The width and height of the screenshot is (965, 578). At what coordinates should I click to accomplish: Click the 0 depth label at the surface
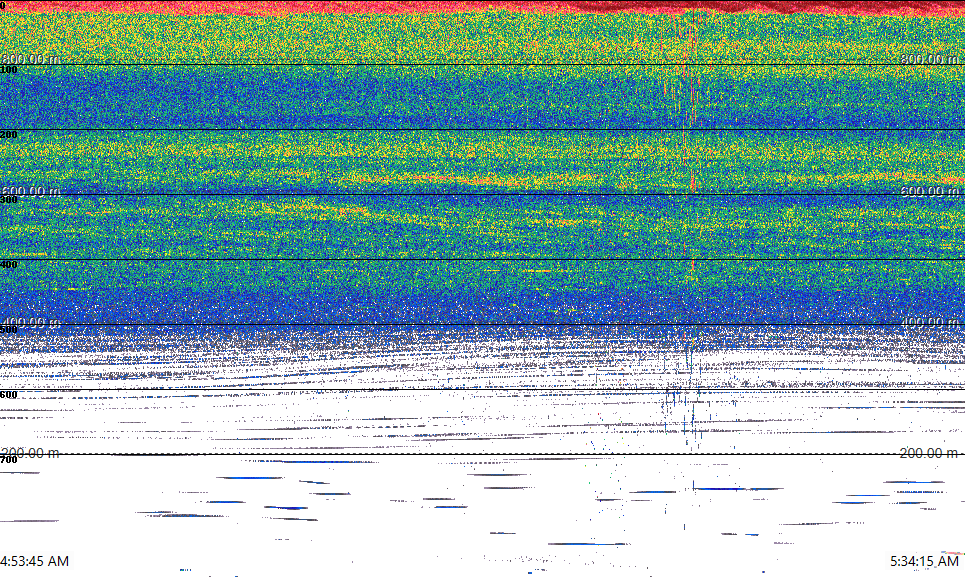click(2, 5)
